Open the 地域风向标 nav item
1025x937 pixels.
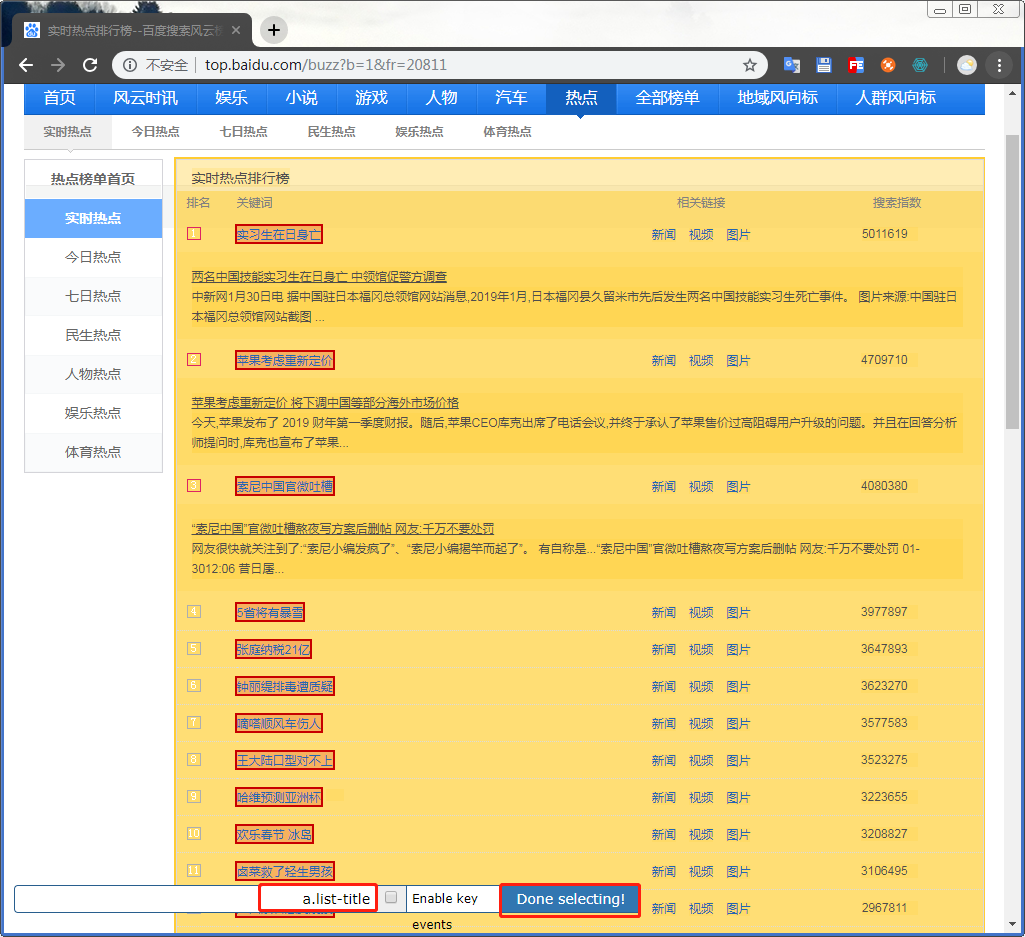tap(778, 98)
